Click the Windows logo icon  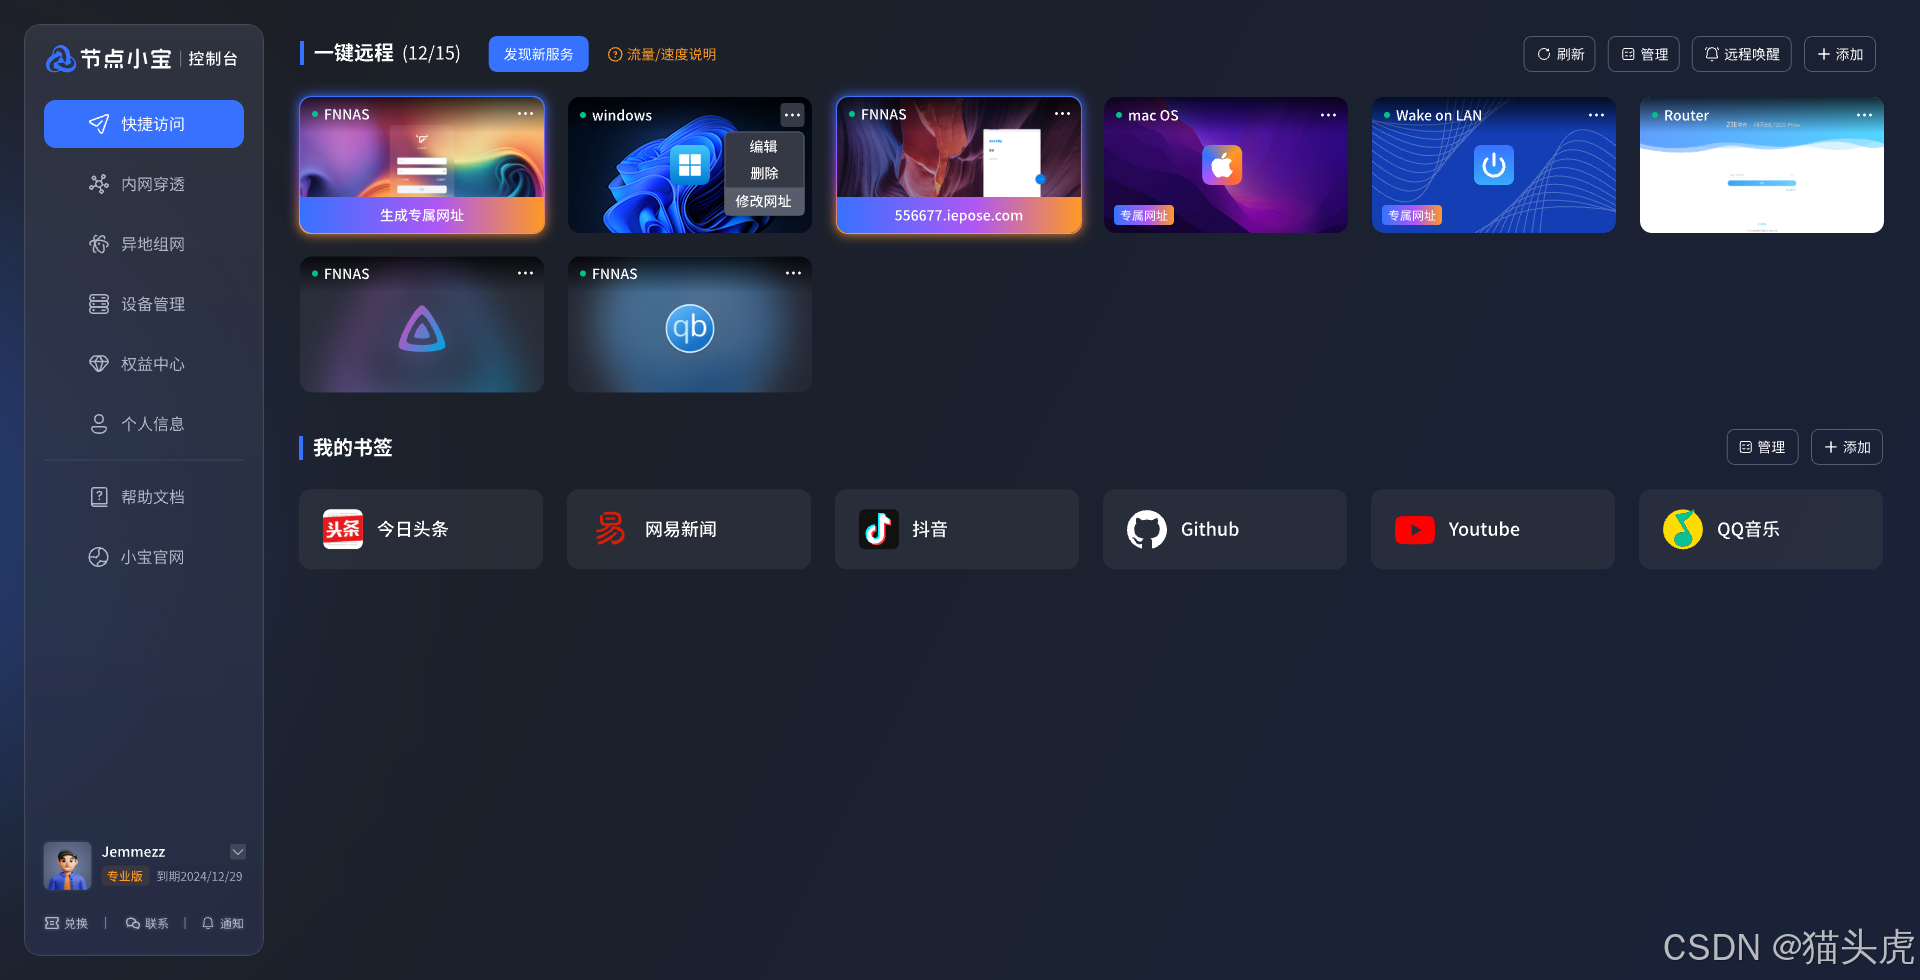point(690,165)
